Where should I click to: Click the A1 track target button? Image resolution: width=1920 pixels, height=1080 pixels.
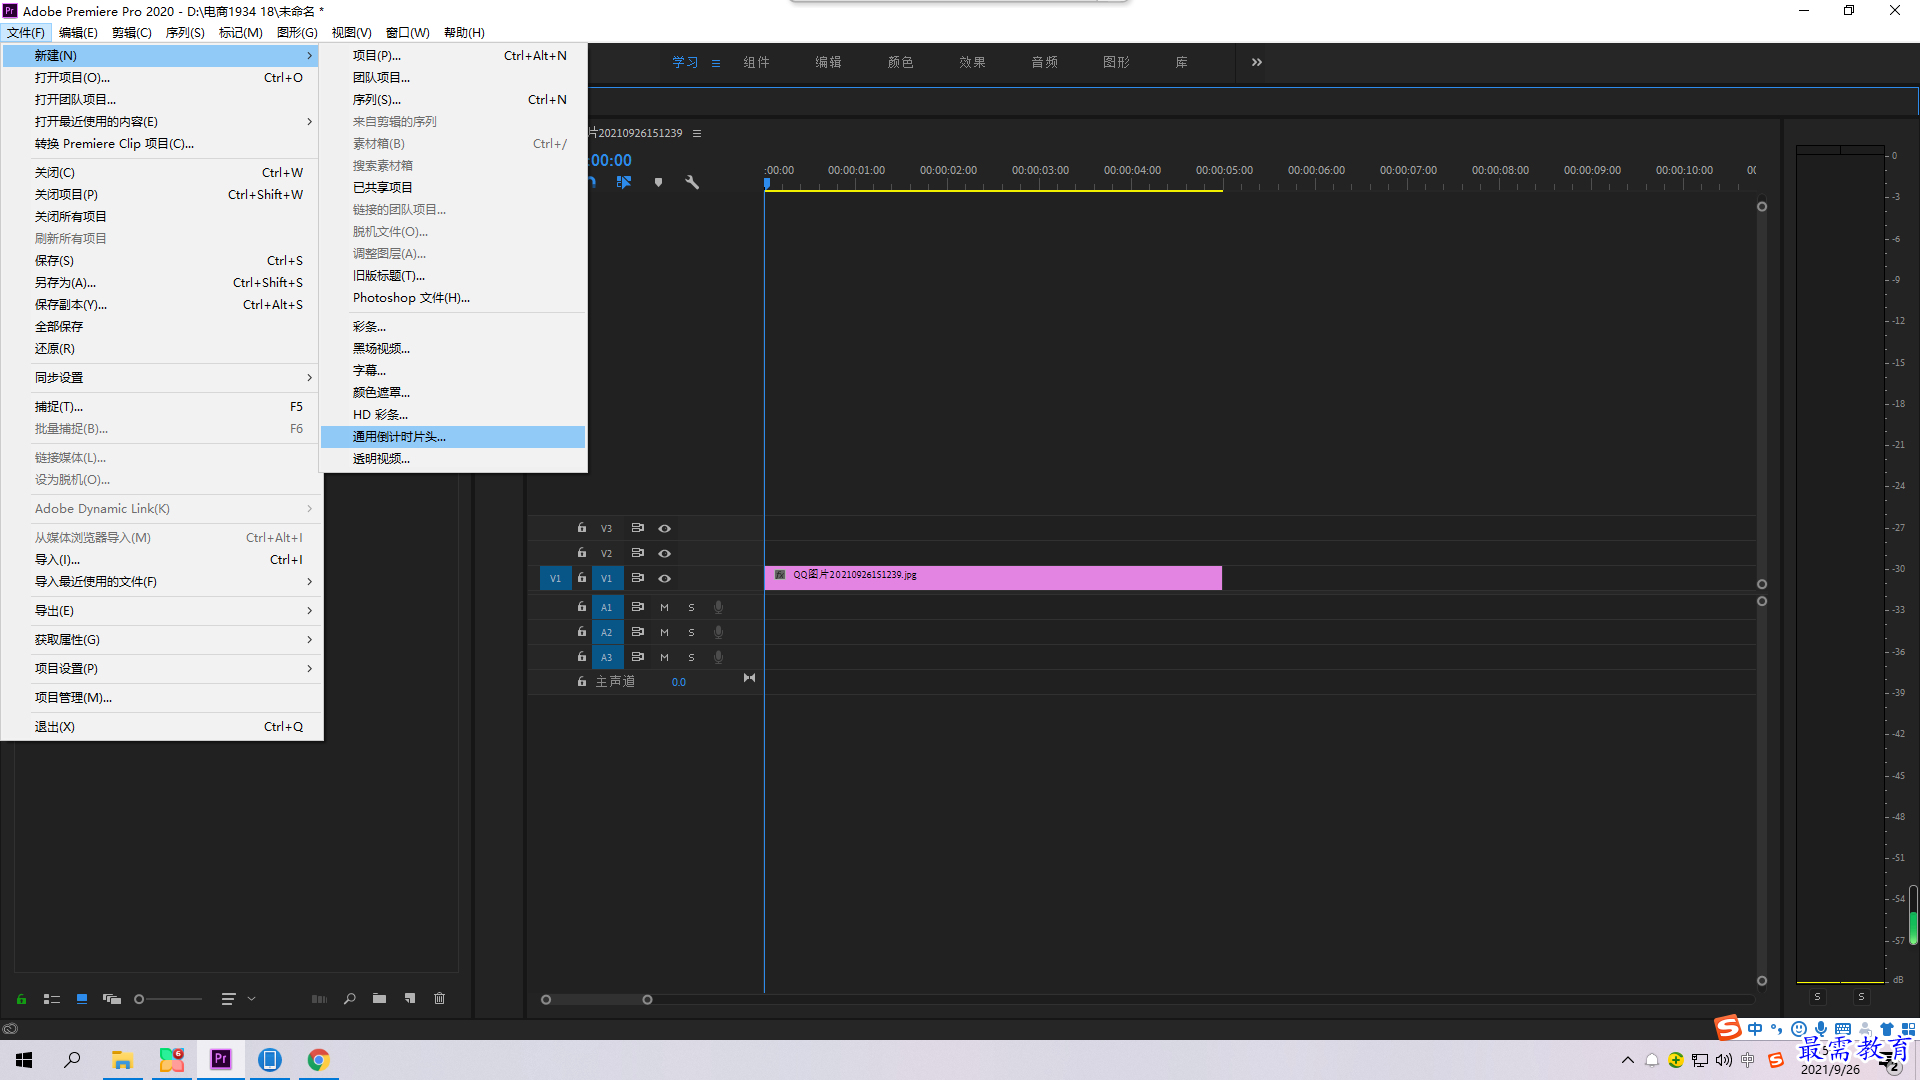pyautogui.click(x=606, y=607)
